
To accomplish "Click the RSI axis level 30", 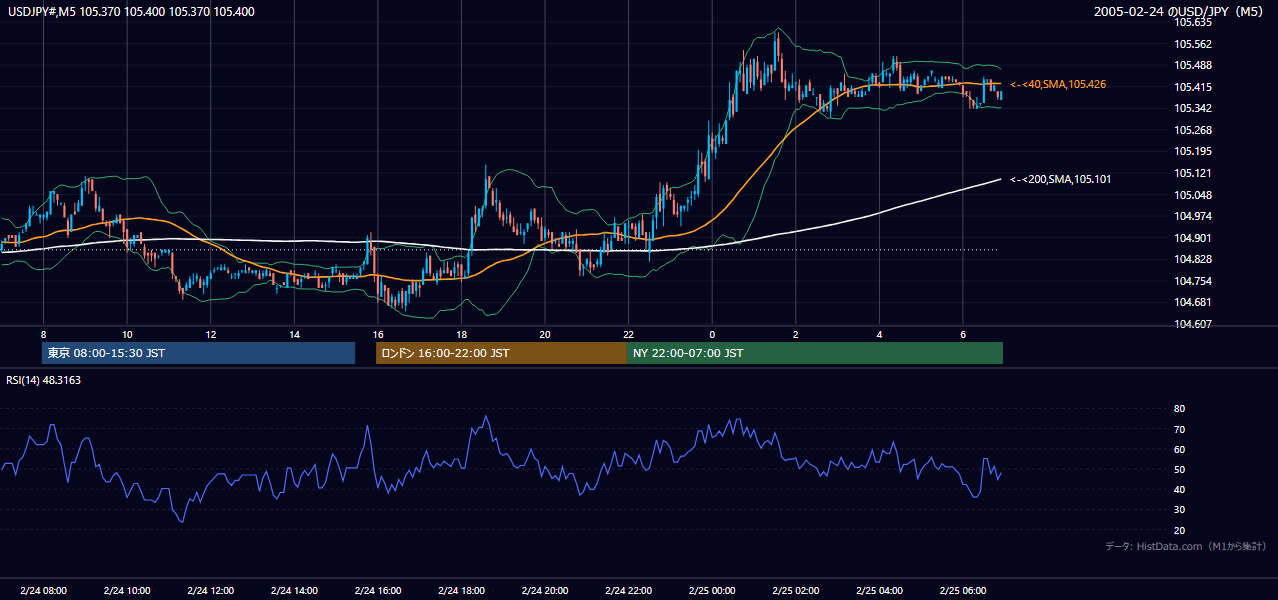I will click(1179, 509).
